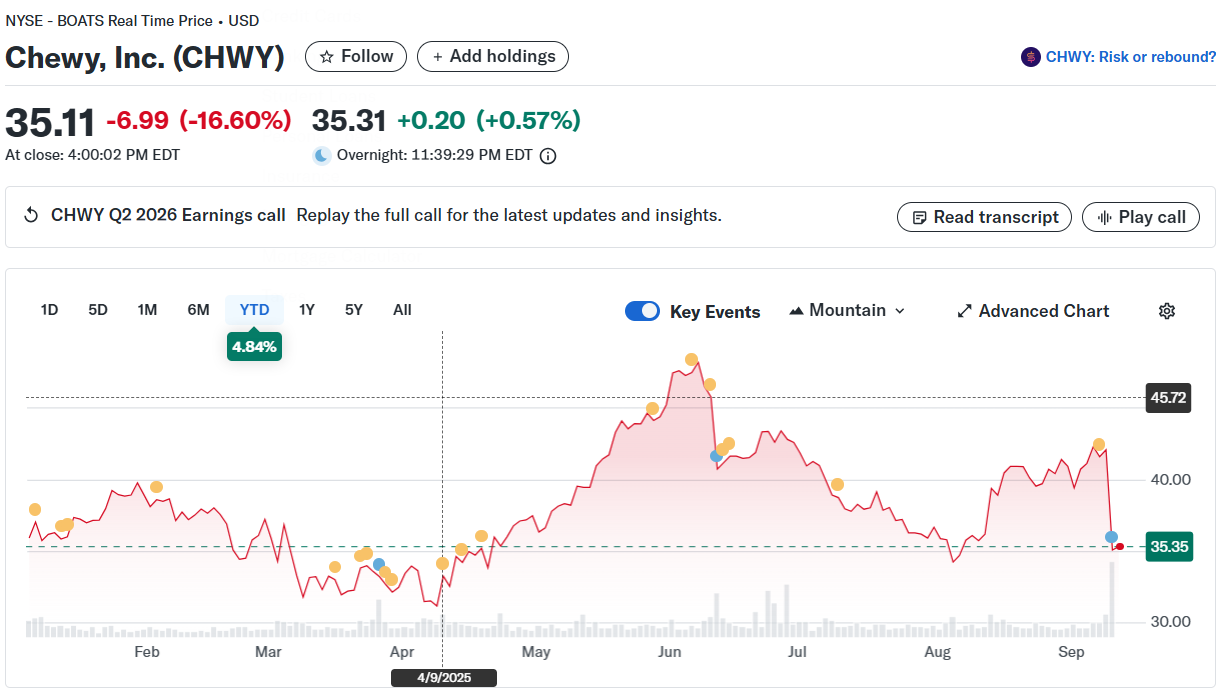Open Advanced Chart view
1221x691 pixels.
point(1033,311)
